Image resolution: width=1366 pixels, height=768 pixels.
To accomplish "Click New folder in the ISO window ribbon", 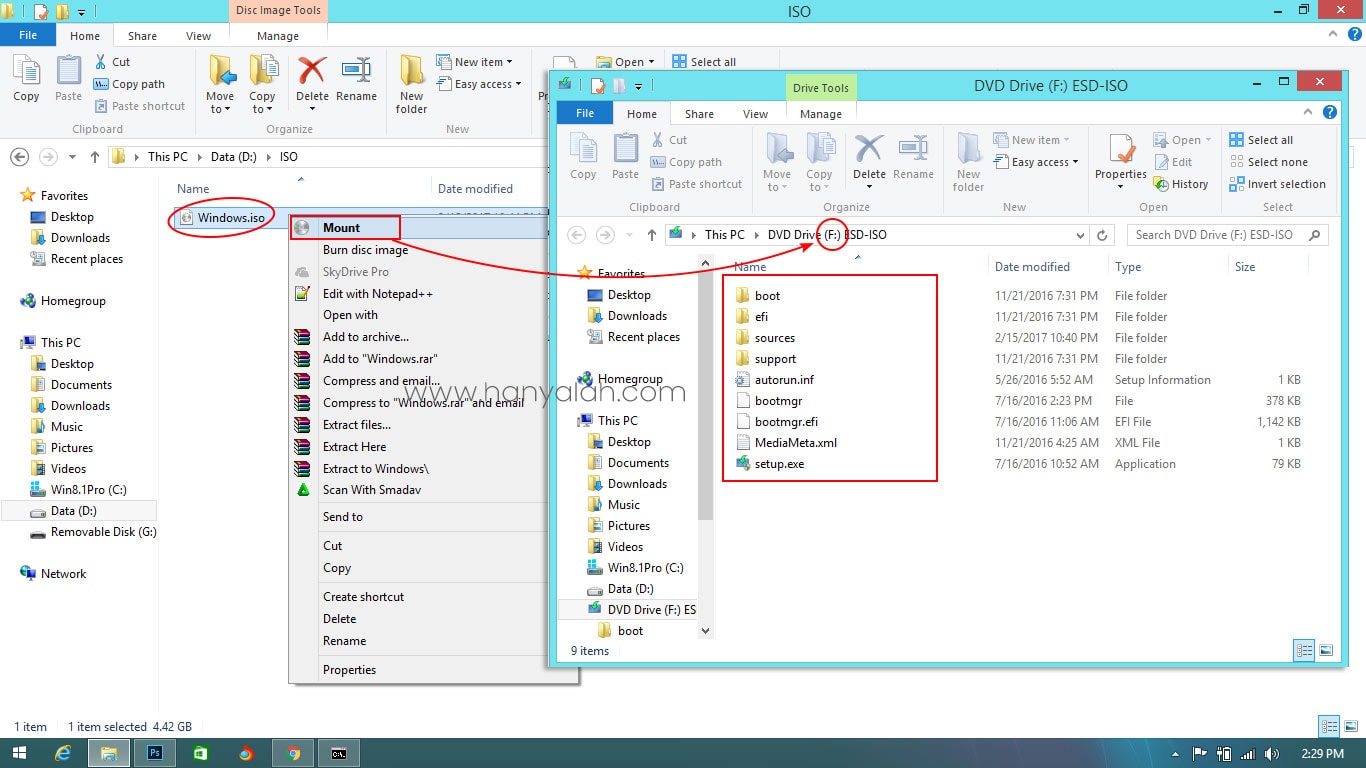I will 411,84.
